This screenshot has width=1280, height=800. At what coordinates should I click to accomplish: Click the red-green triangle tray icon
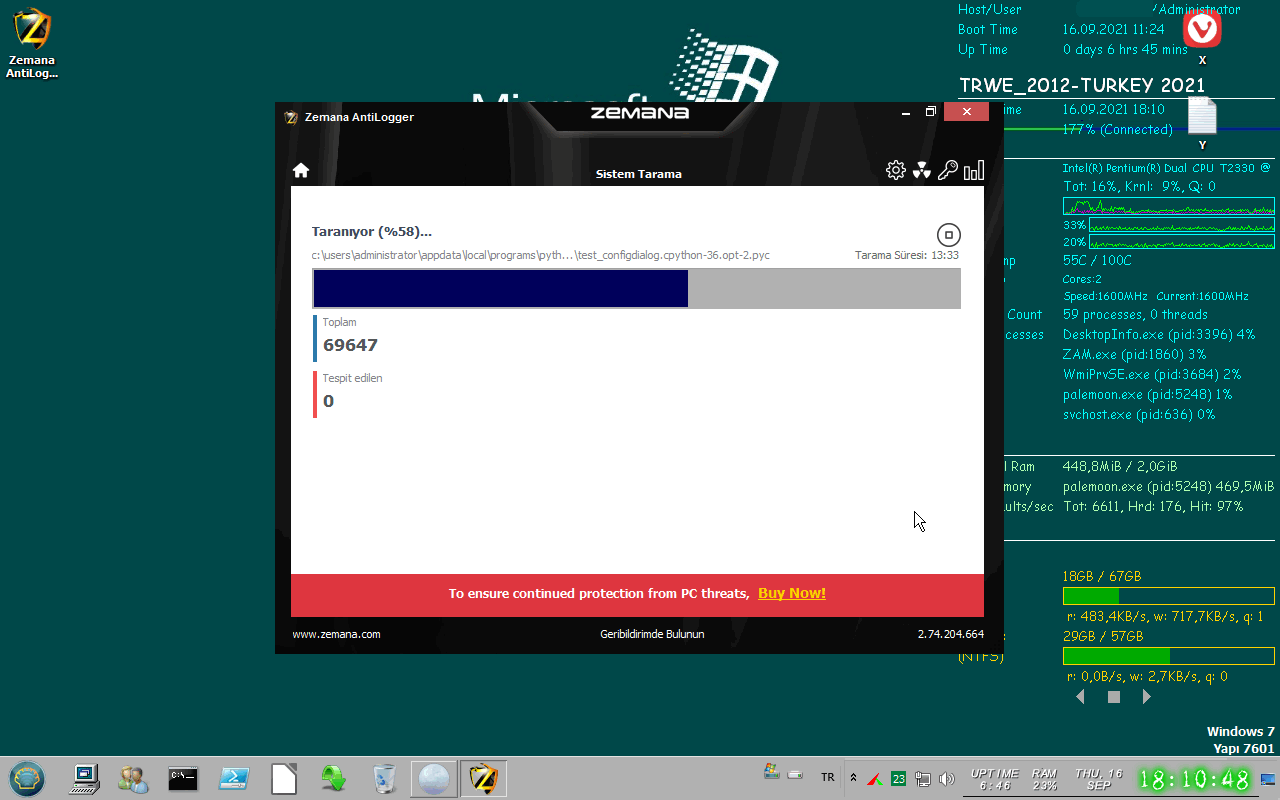(x=873, y=778)
